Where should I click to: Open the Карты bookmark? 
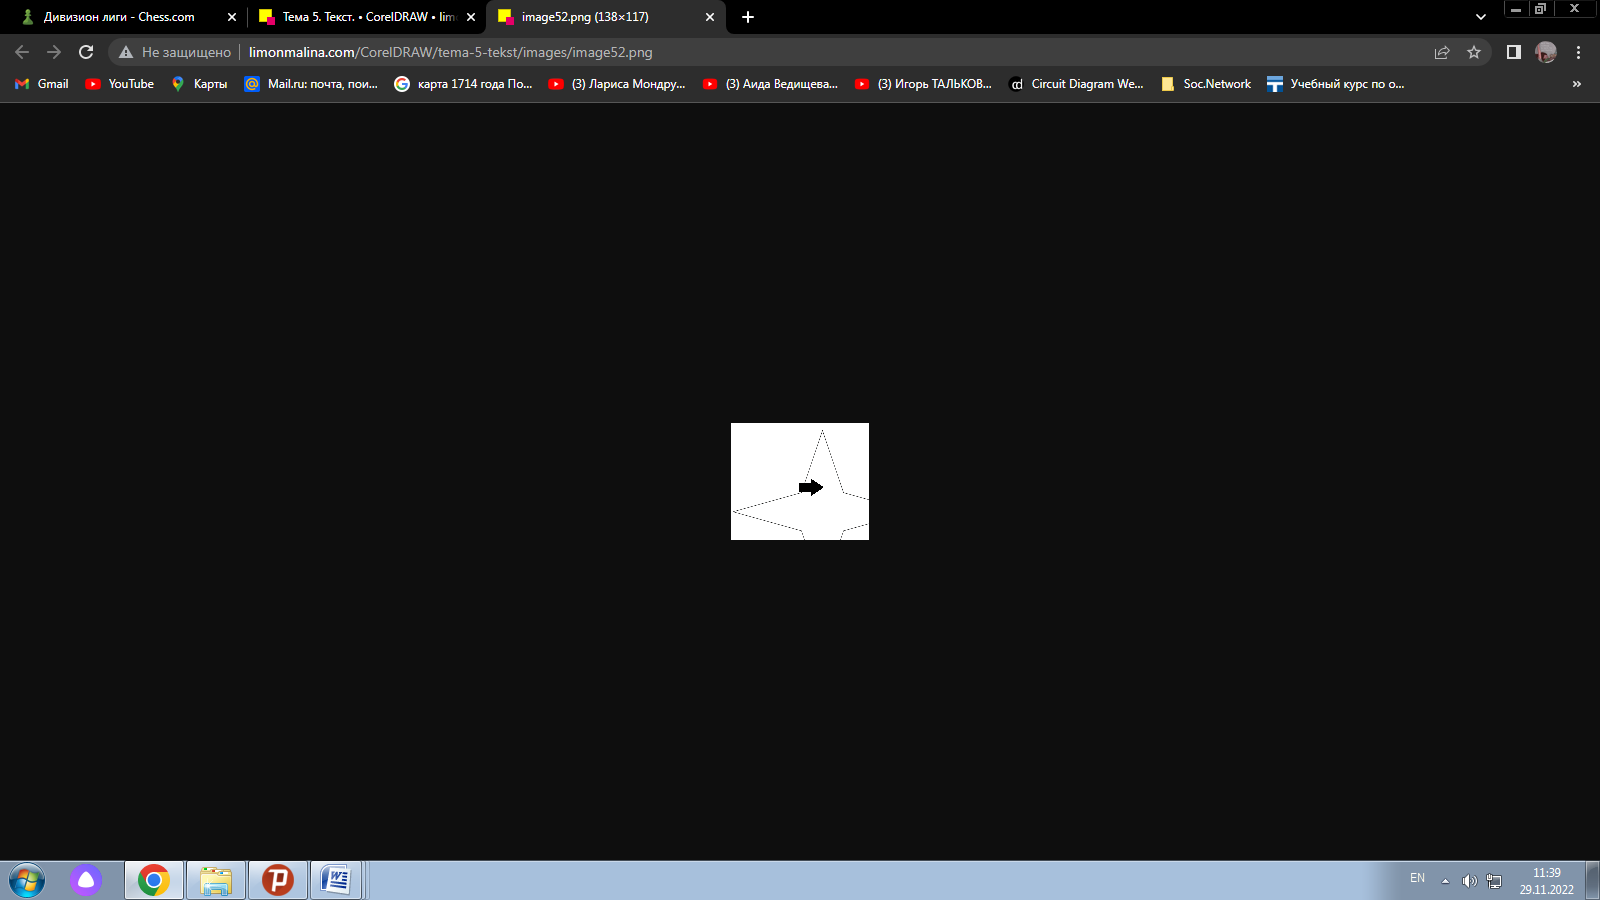pyautogui.click(x=199, y=84)
